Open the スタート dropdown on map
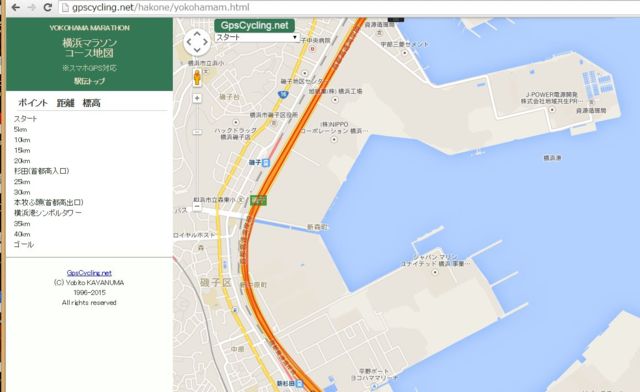The width and height of the screenshot is (640, 392). click(x=257, y=37)
